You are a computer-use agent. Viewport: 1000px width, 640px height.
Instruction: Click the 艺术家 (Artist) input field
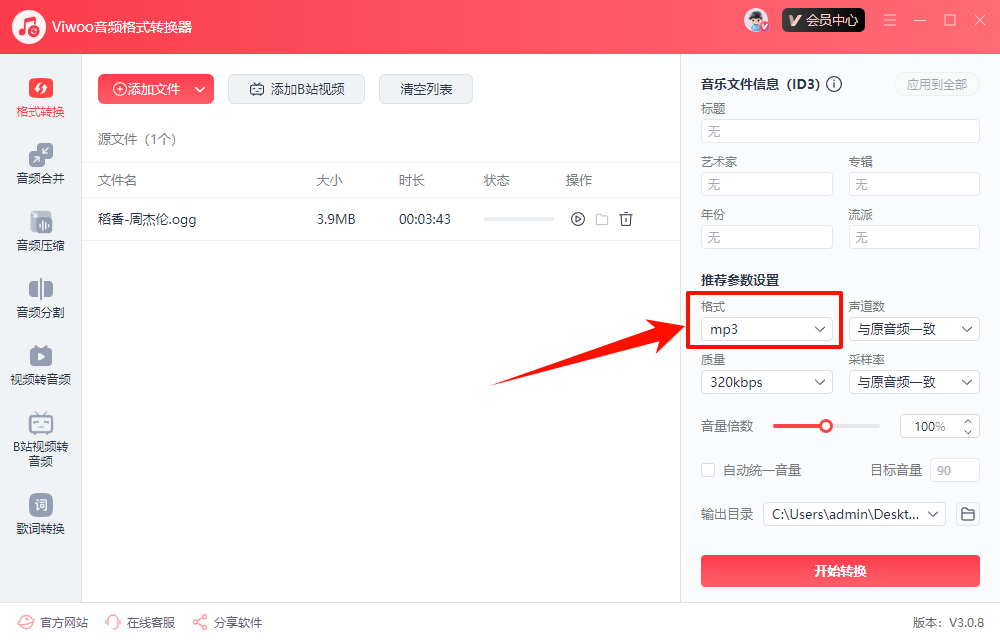coord(766,184)
